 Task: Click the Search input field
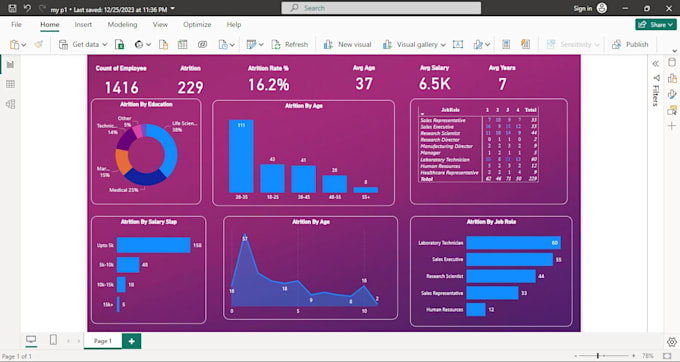[x=381, y=8]
